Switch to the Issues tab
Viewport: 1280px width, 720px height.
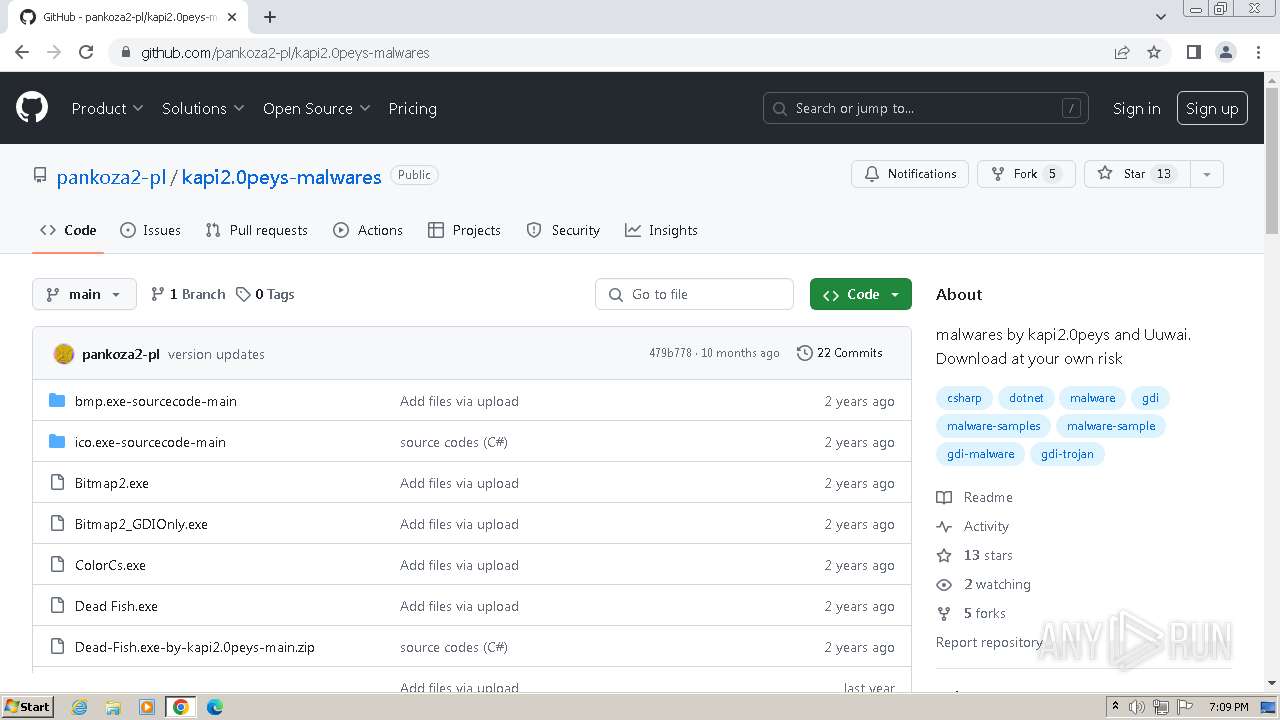[150, 230]
